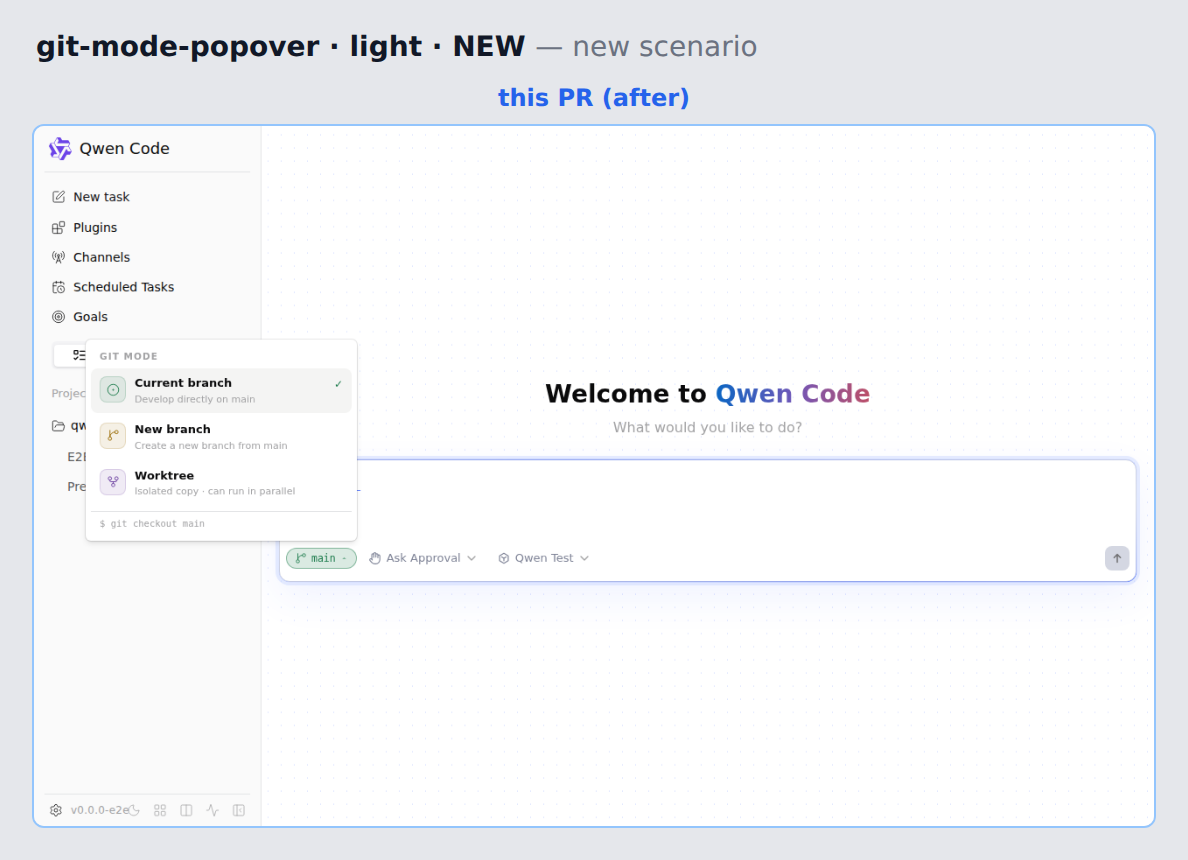Click the '$ git checkout main' command text
1188x860 pixels.
[152, 524]
